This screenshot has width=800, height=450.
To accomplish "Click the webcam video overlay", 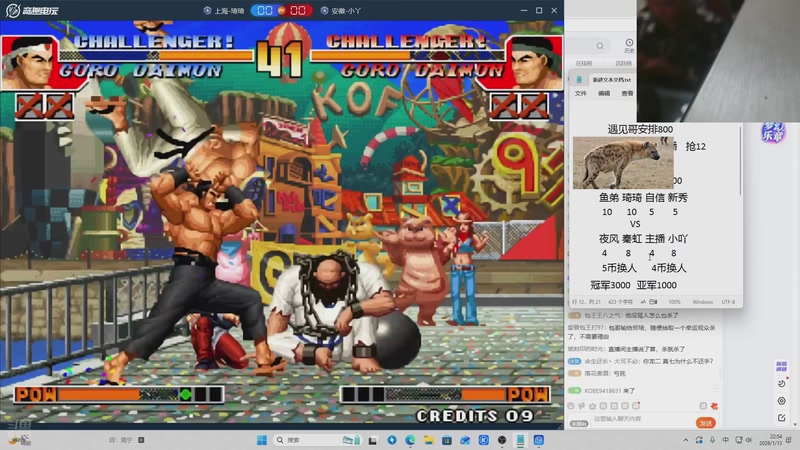I will click(x=718, y=61).
